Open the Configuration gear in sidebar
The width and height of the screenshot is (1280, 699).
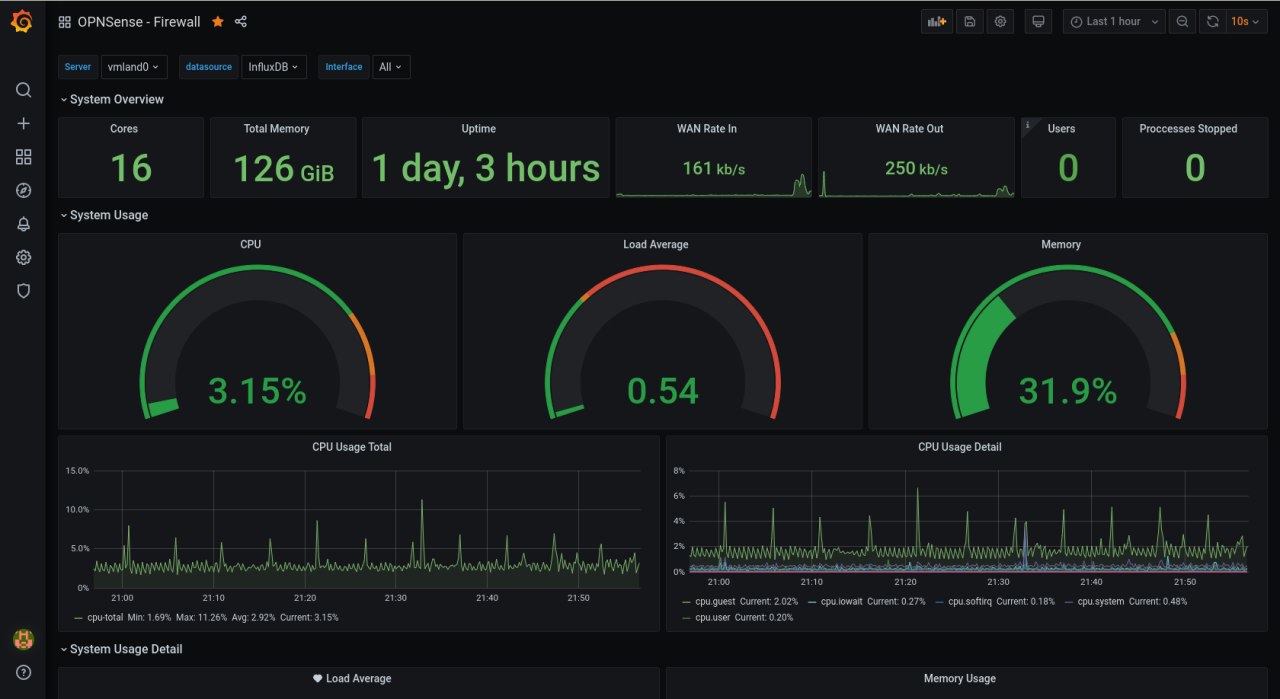(x=23, y=257)
